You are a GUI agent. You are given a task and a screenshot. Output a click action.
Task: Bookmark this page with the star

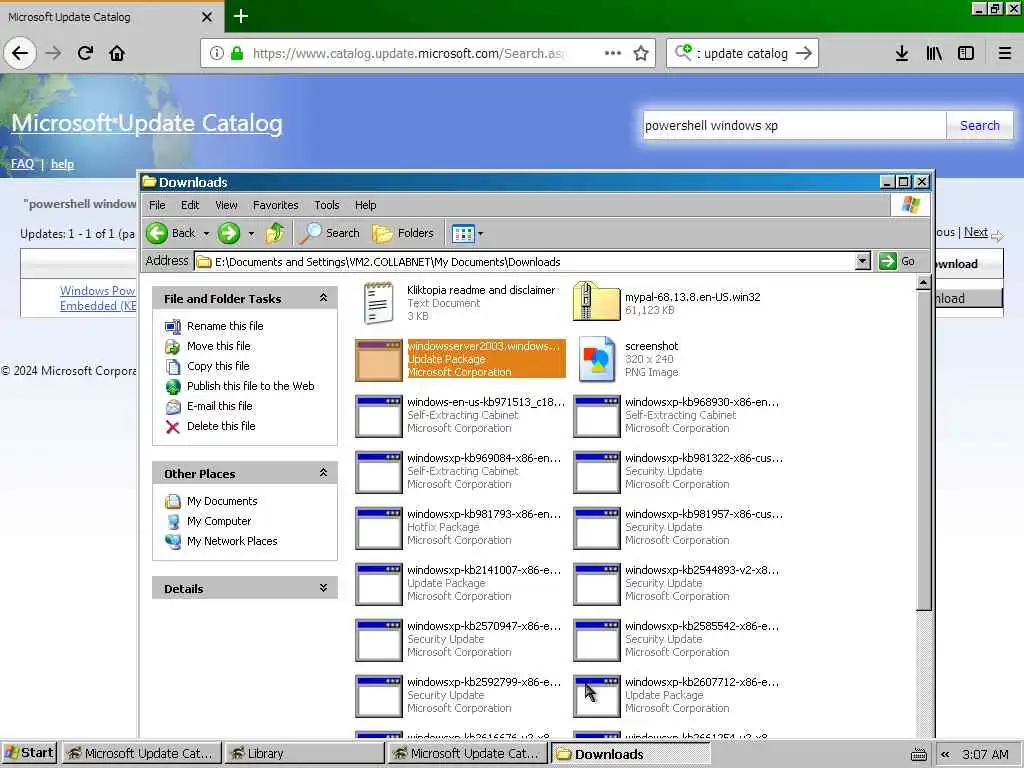(x=641, y=53)
